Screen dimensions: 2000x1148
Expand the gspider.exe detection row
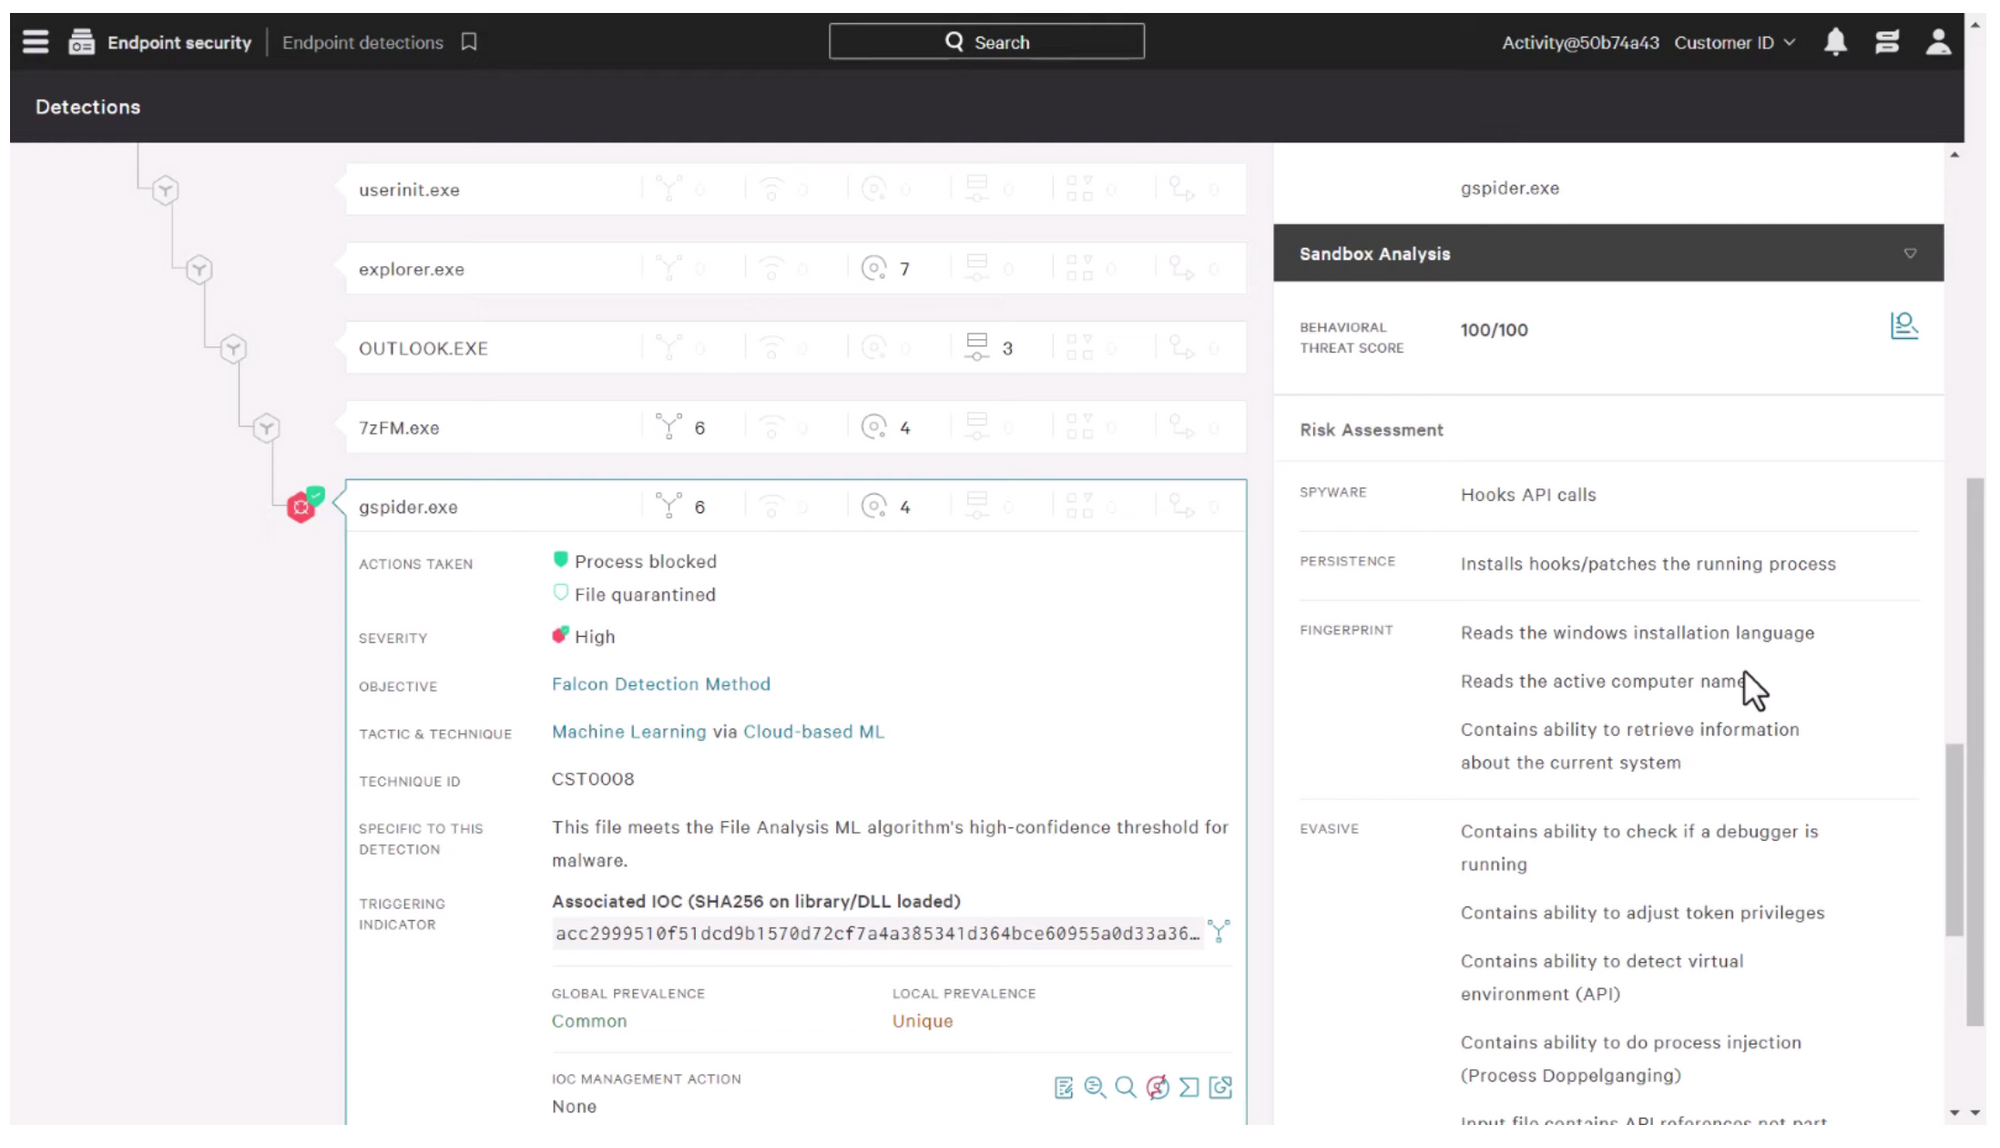[x=408, y=507]
